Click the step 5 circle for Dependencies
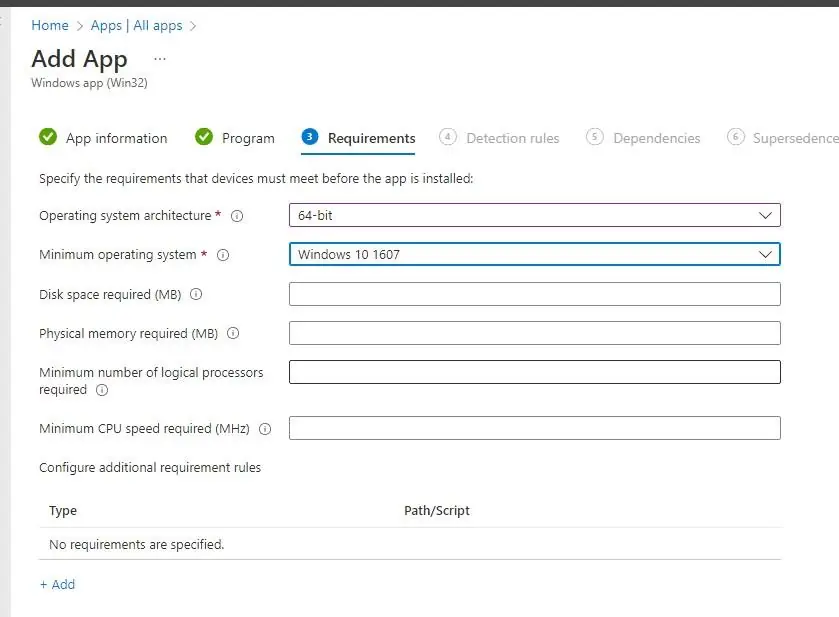 click(x=594, y=137)
